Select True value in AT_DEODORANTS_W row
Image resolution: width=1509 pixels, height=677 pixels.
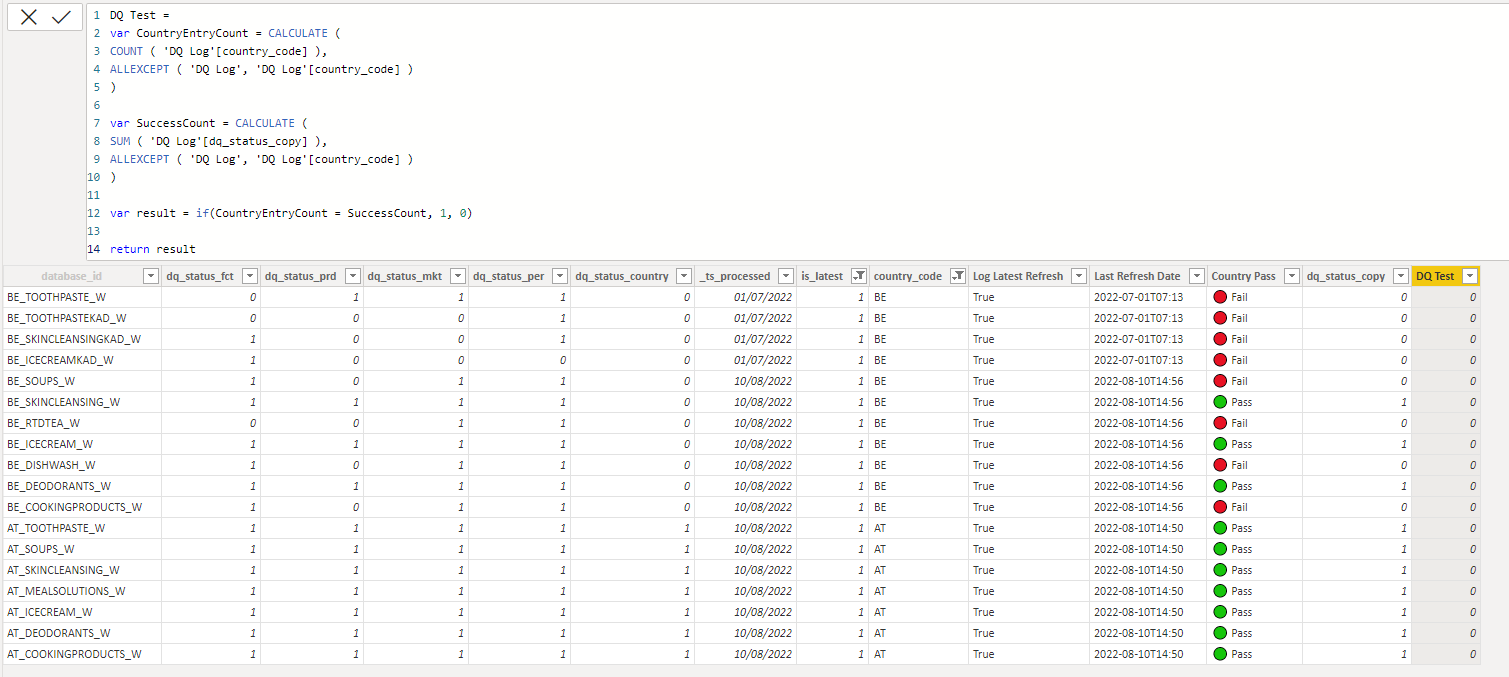pyautogui.click(x=984, y=633)
